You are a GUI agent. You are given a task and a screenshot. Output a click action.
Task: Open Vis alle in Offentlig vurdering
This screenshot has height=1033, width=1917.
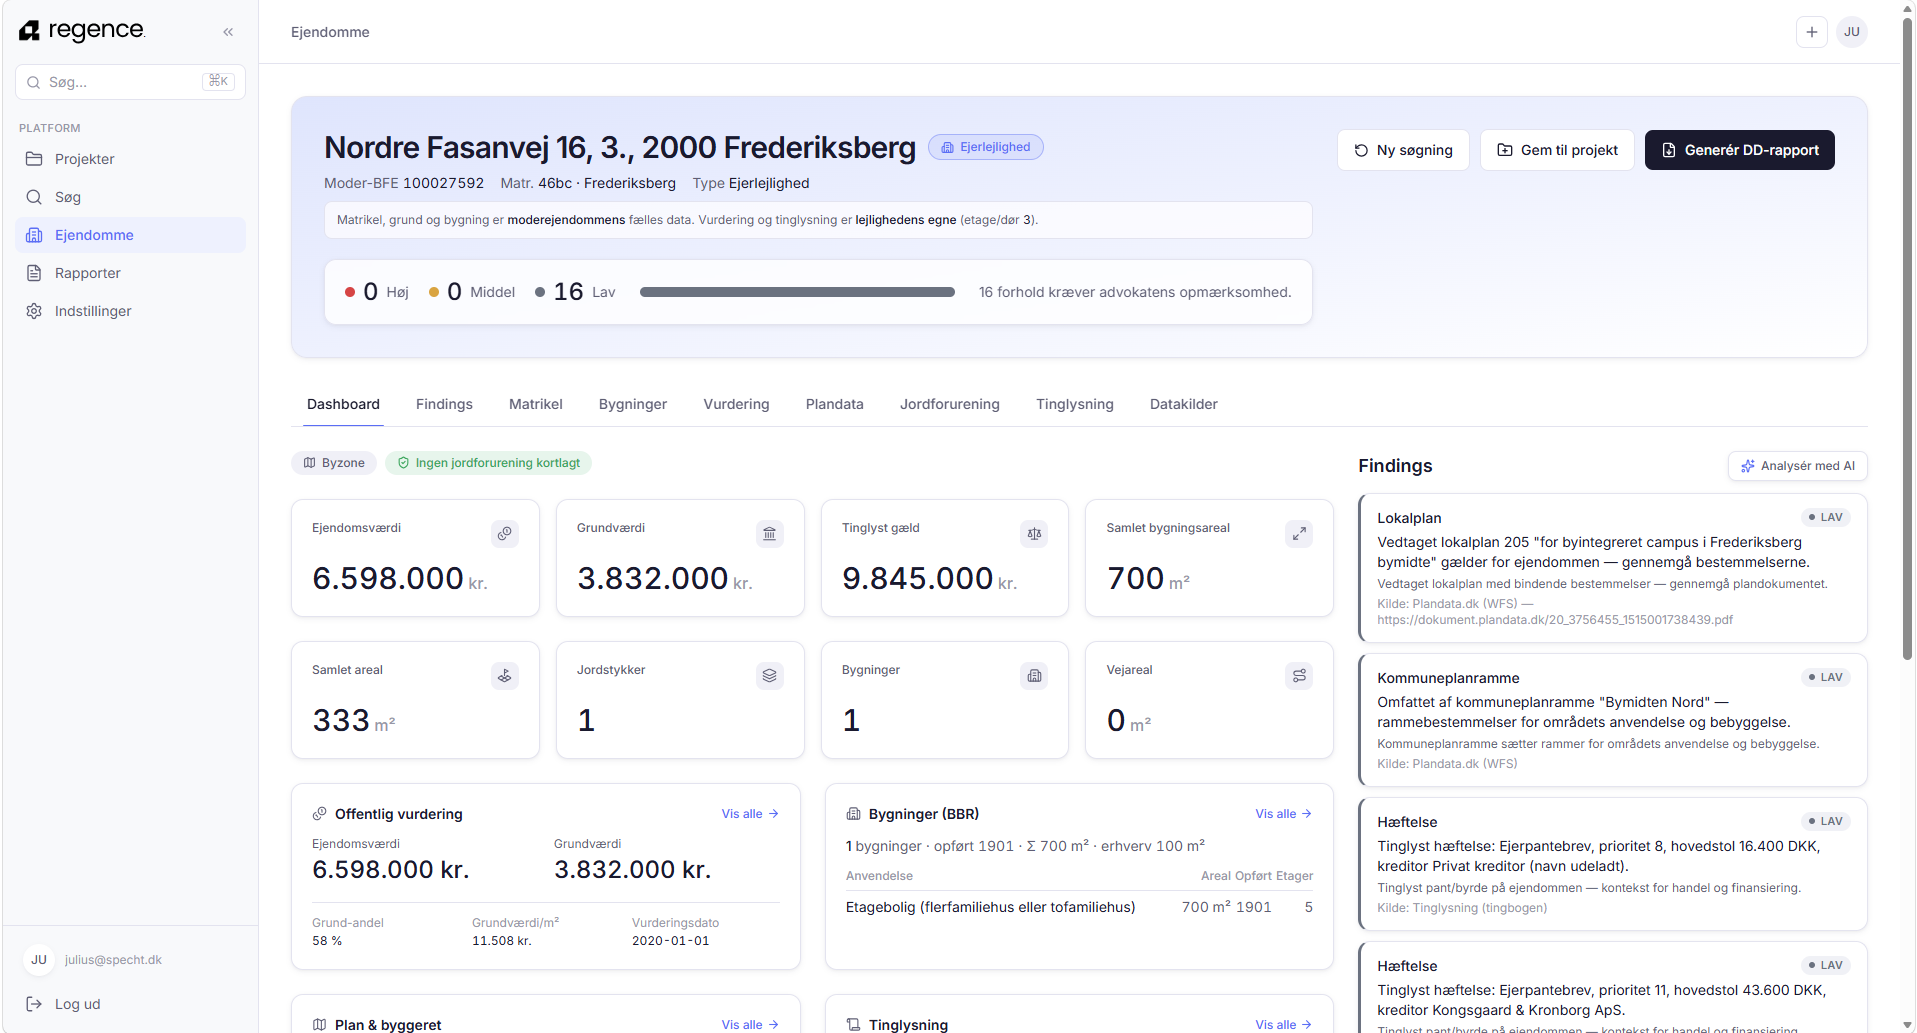click(x=750, y=814)
